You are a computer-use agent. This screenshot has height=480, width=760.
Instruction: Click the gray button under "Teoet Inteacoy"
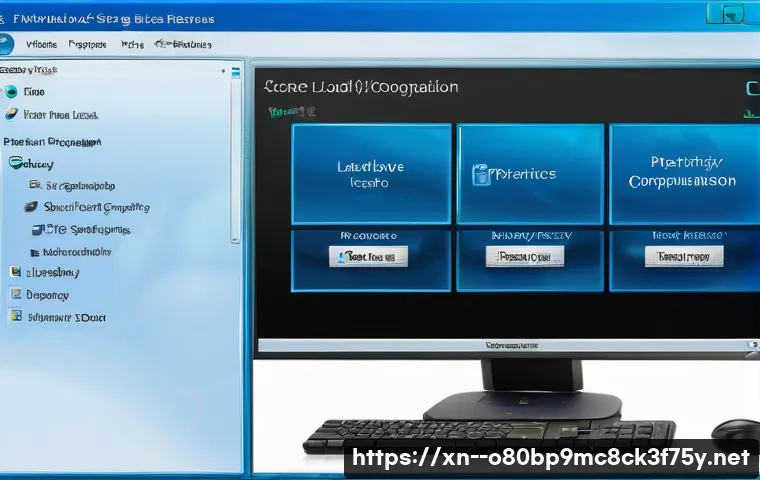point(684,256)
